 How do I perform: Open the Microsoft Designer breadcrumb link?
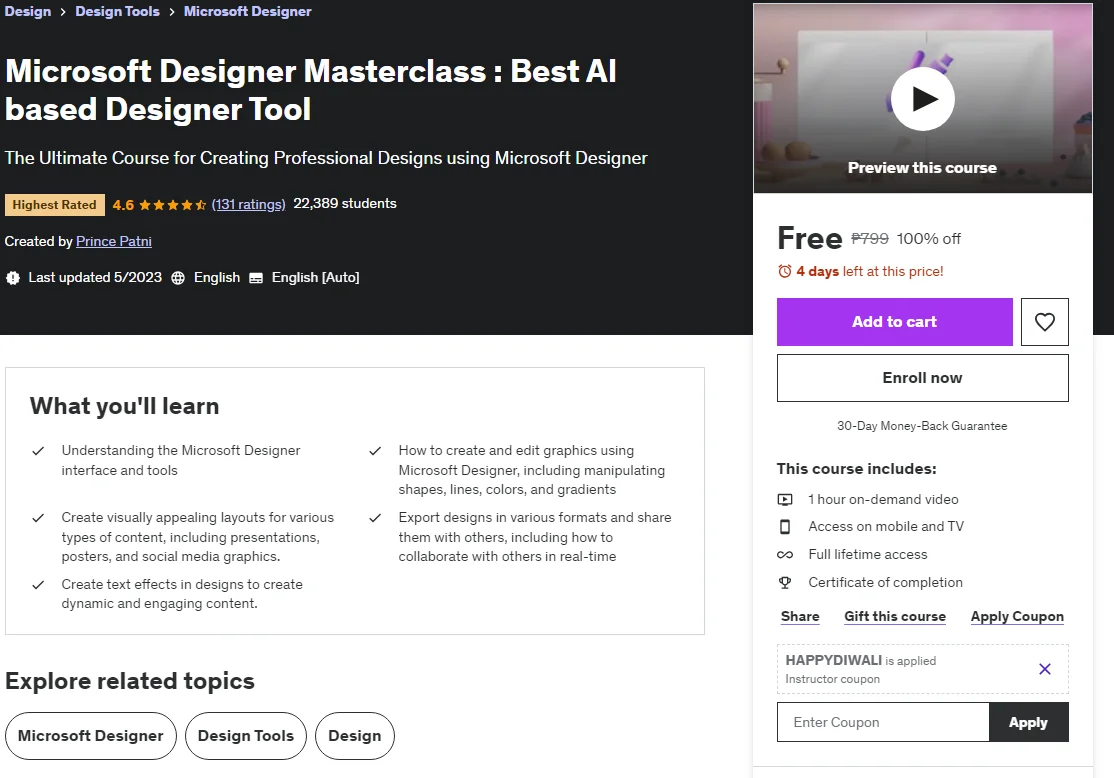click(x=247, y=11)
